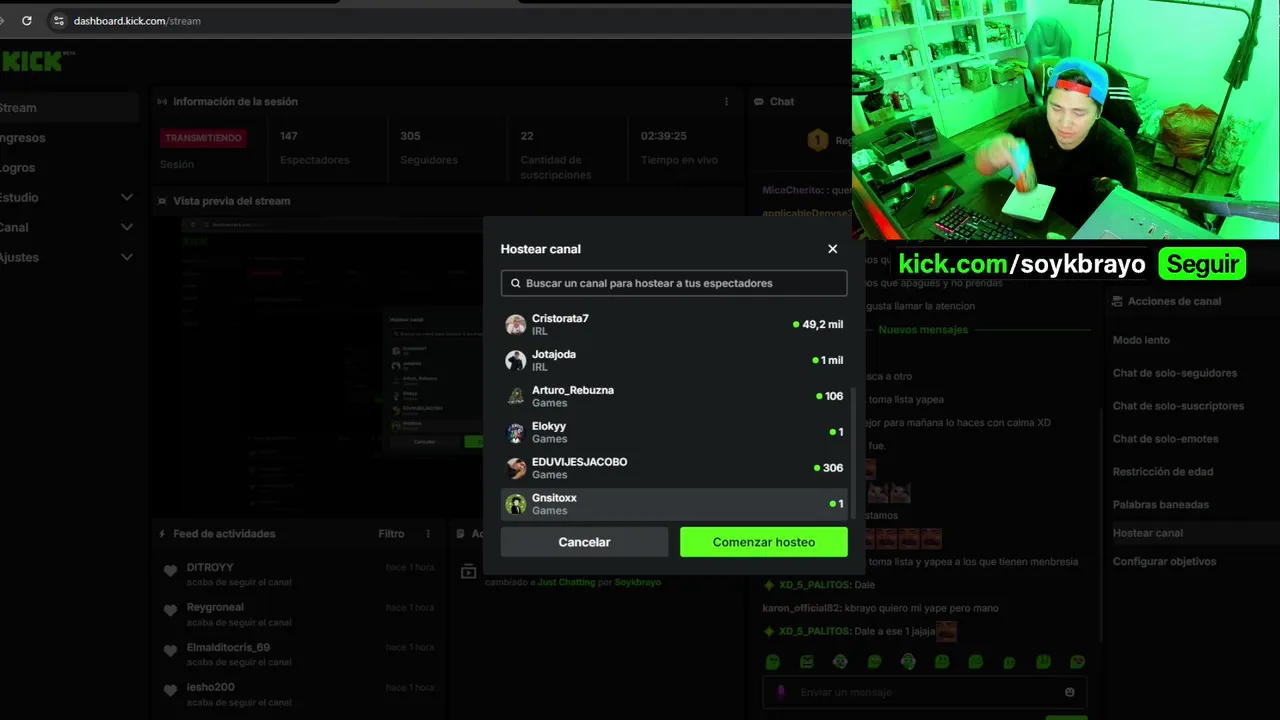The image size is (1280, 720).
Task: Select the EDUVIJESJACOBO channel
Action: (x=674, y=468)
